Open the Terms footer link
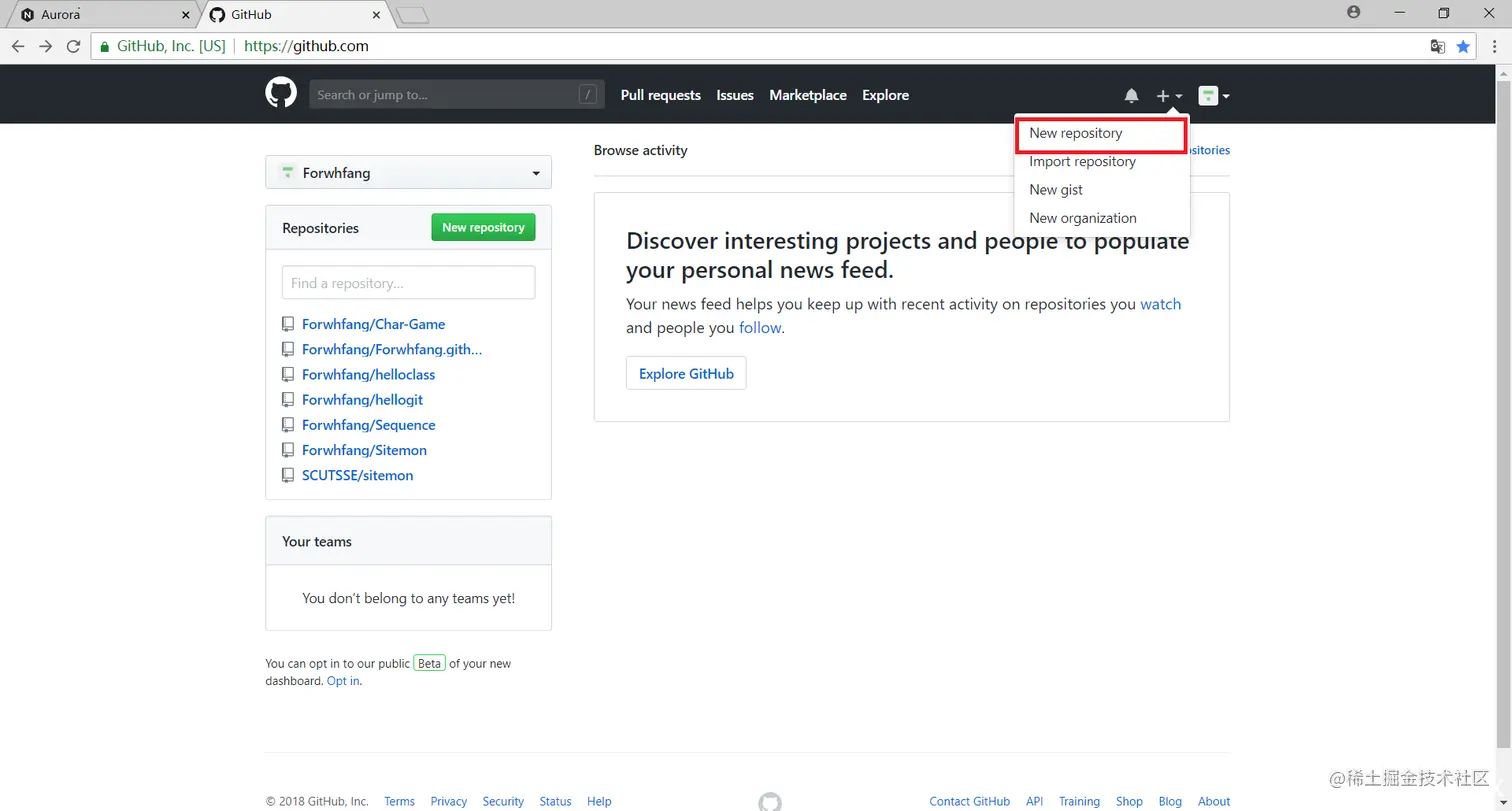Screen dimensions: 1512x811 click(x=399, y=801)
